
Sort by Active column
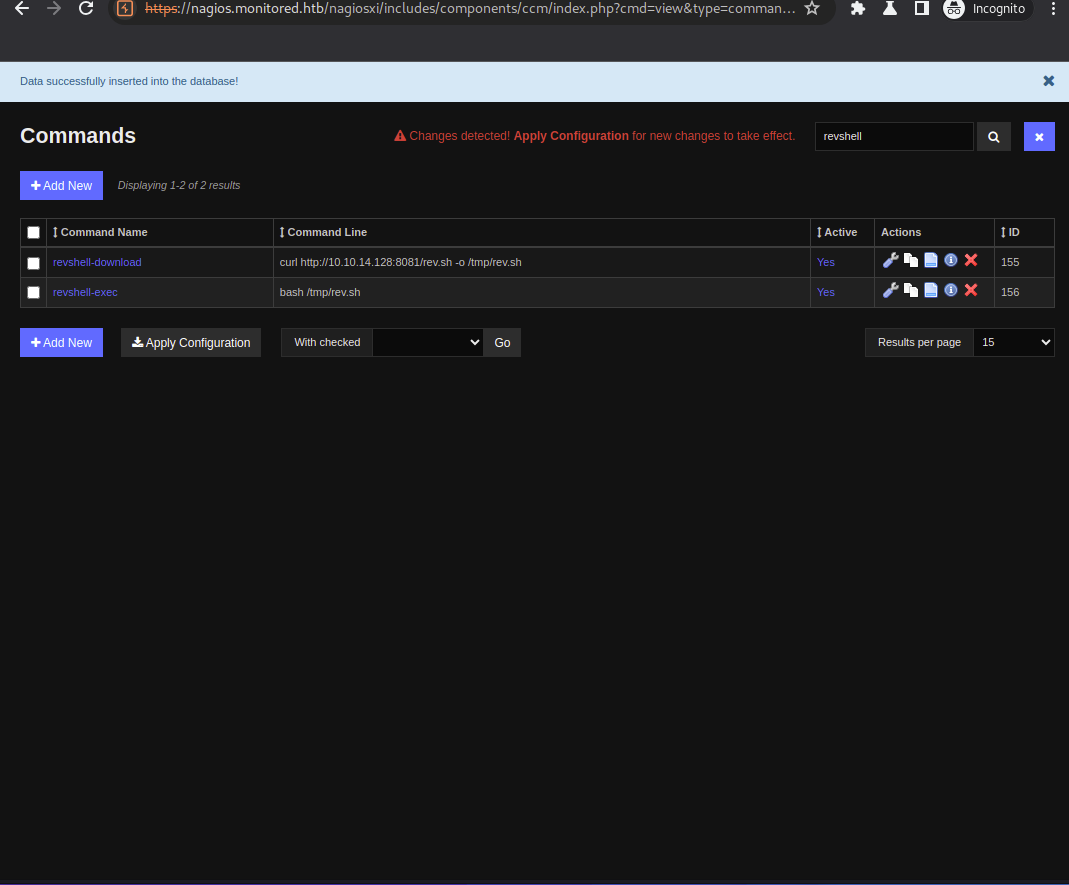click(837, 232)
